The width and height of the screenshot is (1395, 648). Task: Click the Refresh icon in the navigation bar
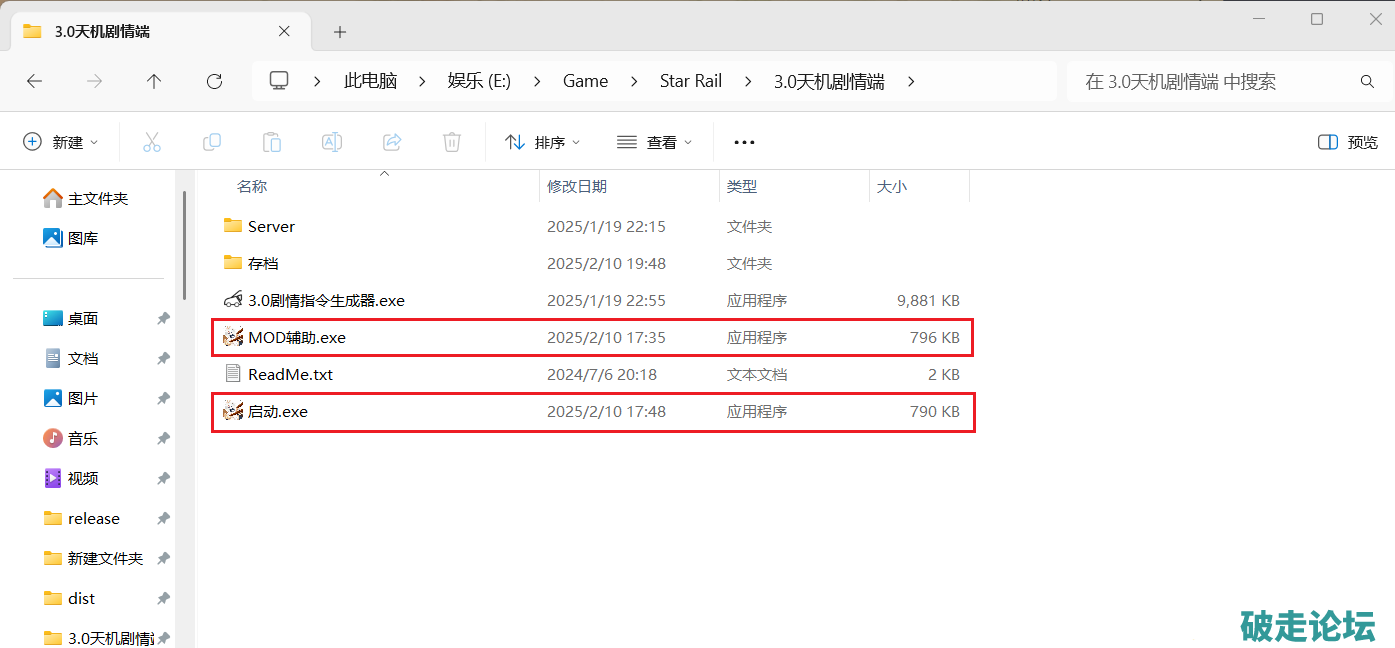214,82
